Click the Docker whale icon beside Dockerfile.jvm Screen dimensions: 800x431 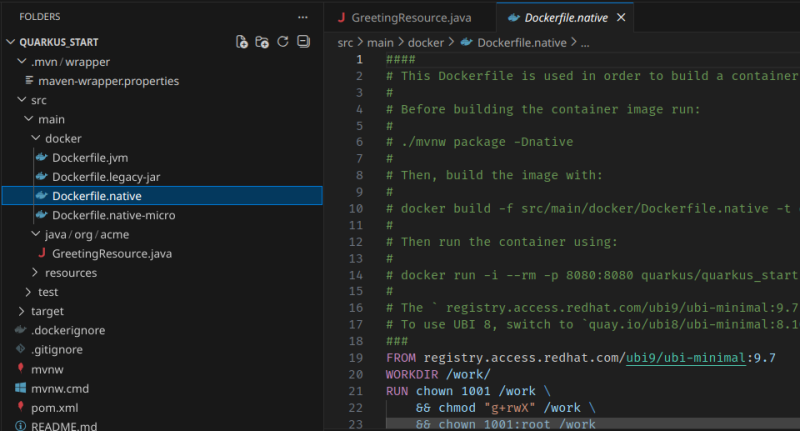coord(41,158)
